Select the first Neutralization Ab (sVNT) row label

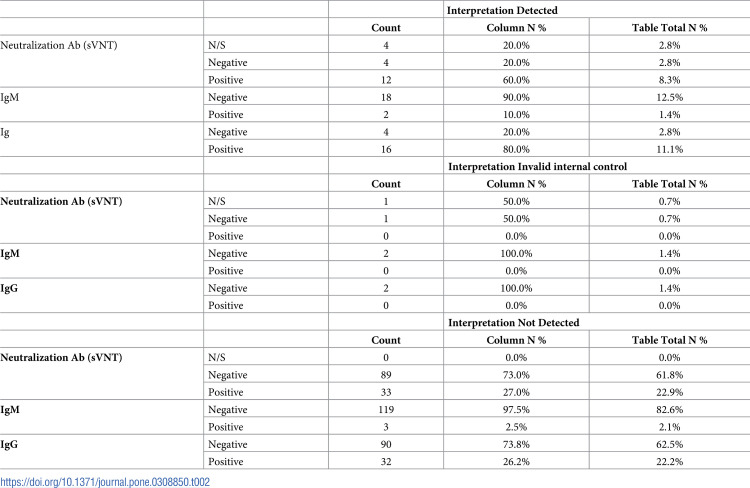pyautogui.click(x=59, y=45)
